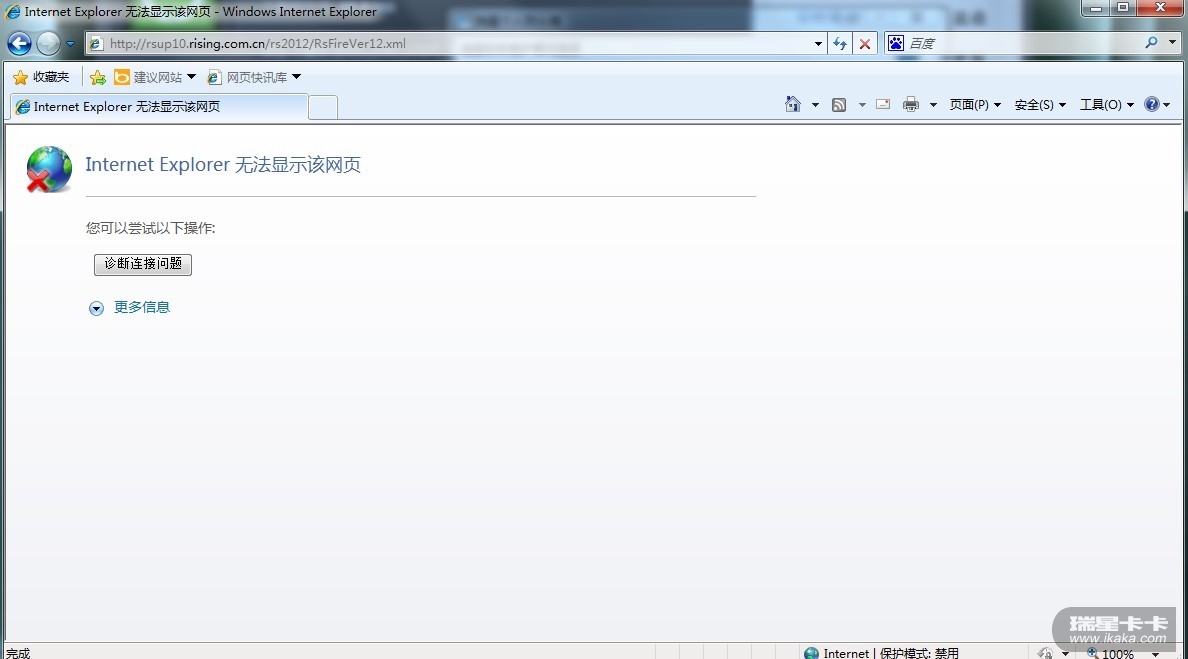
Task: Expand the Print options dropdown arrow
Action: (933, 105)
